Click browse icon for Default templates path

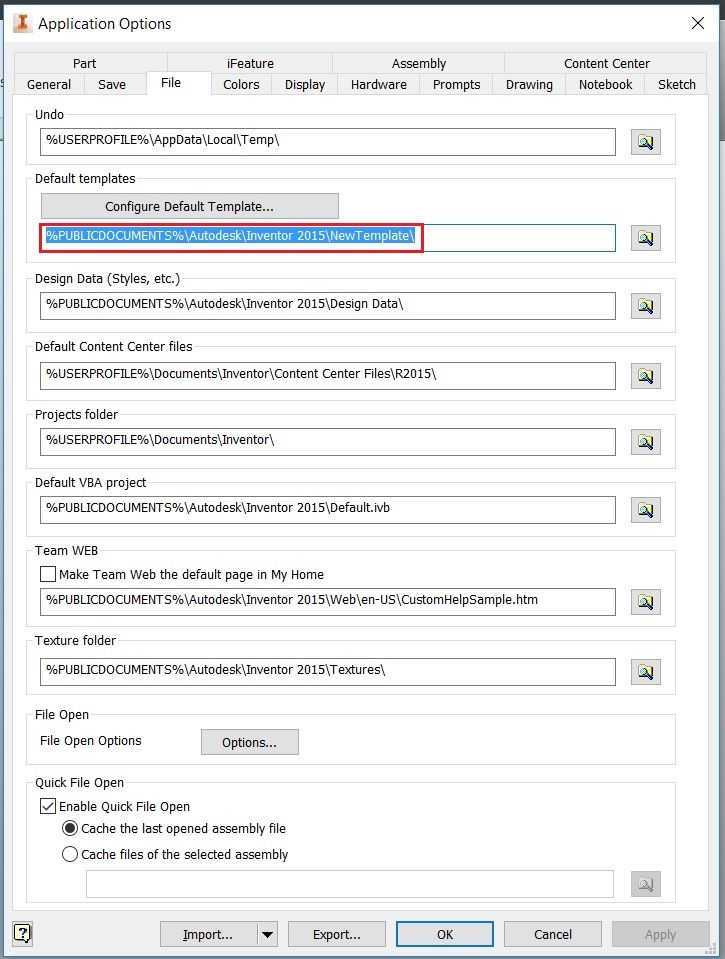click(x=645, y=238)
